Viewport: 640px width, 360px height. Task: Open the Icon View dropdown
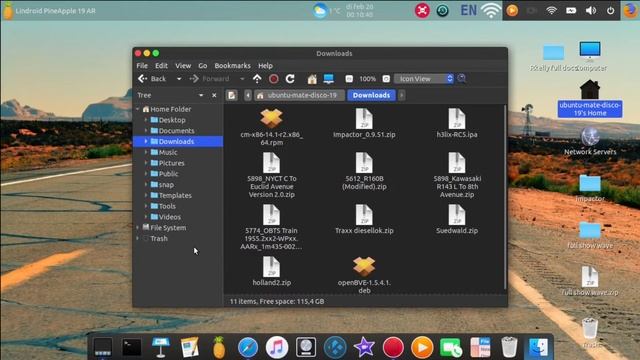coord(424,79)
